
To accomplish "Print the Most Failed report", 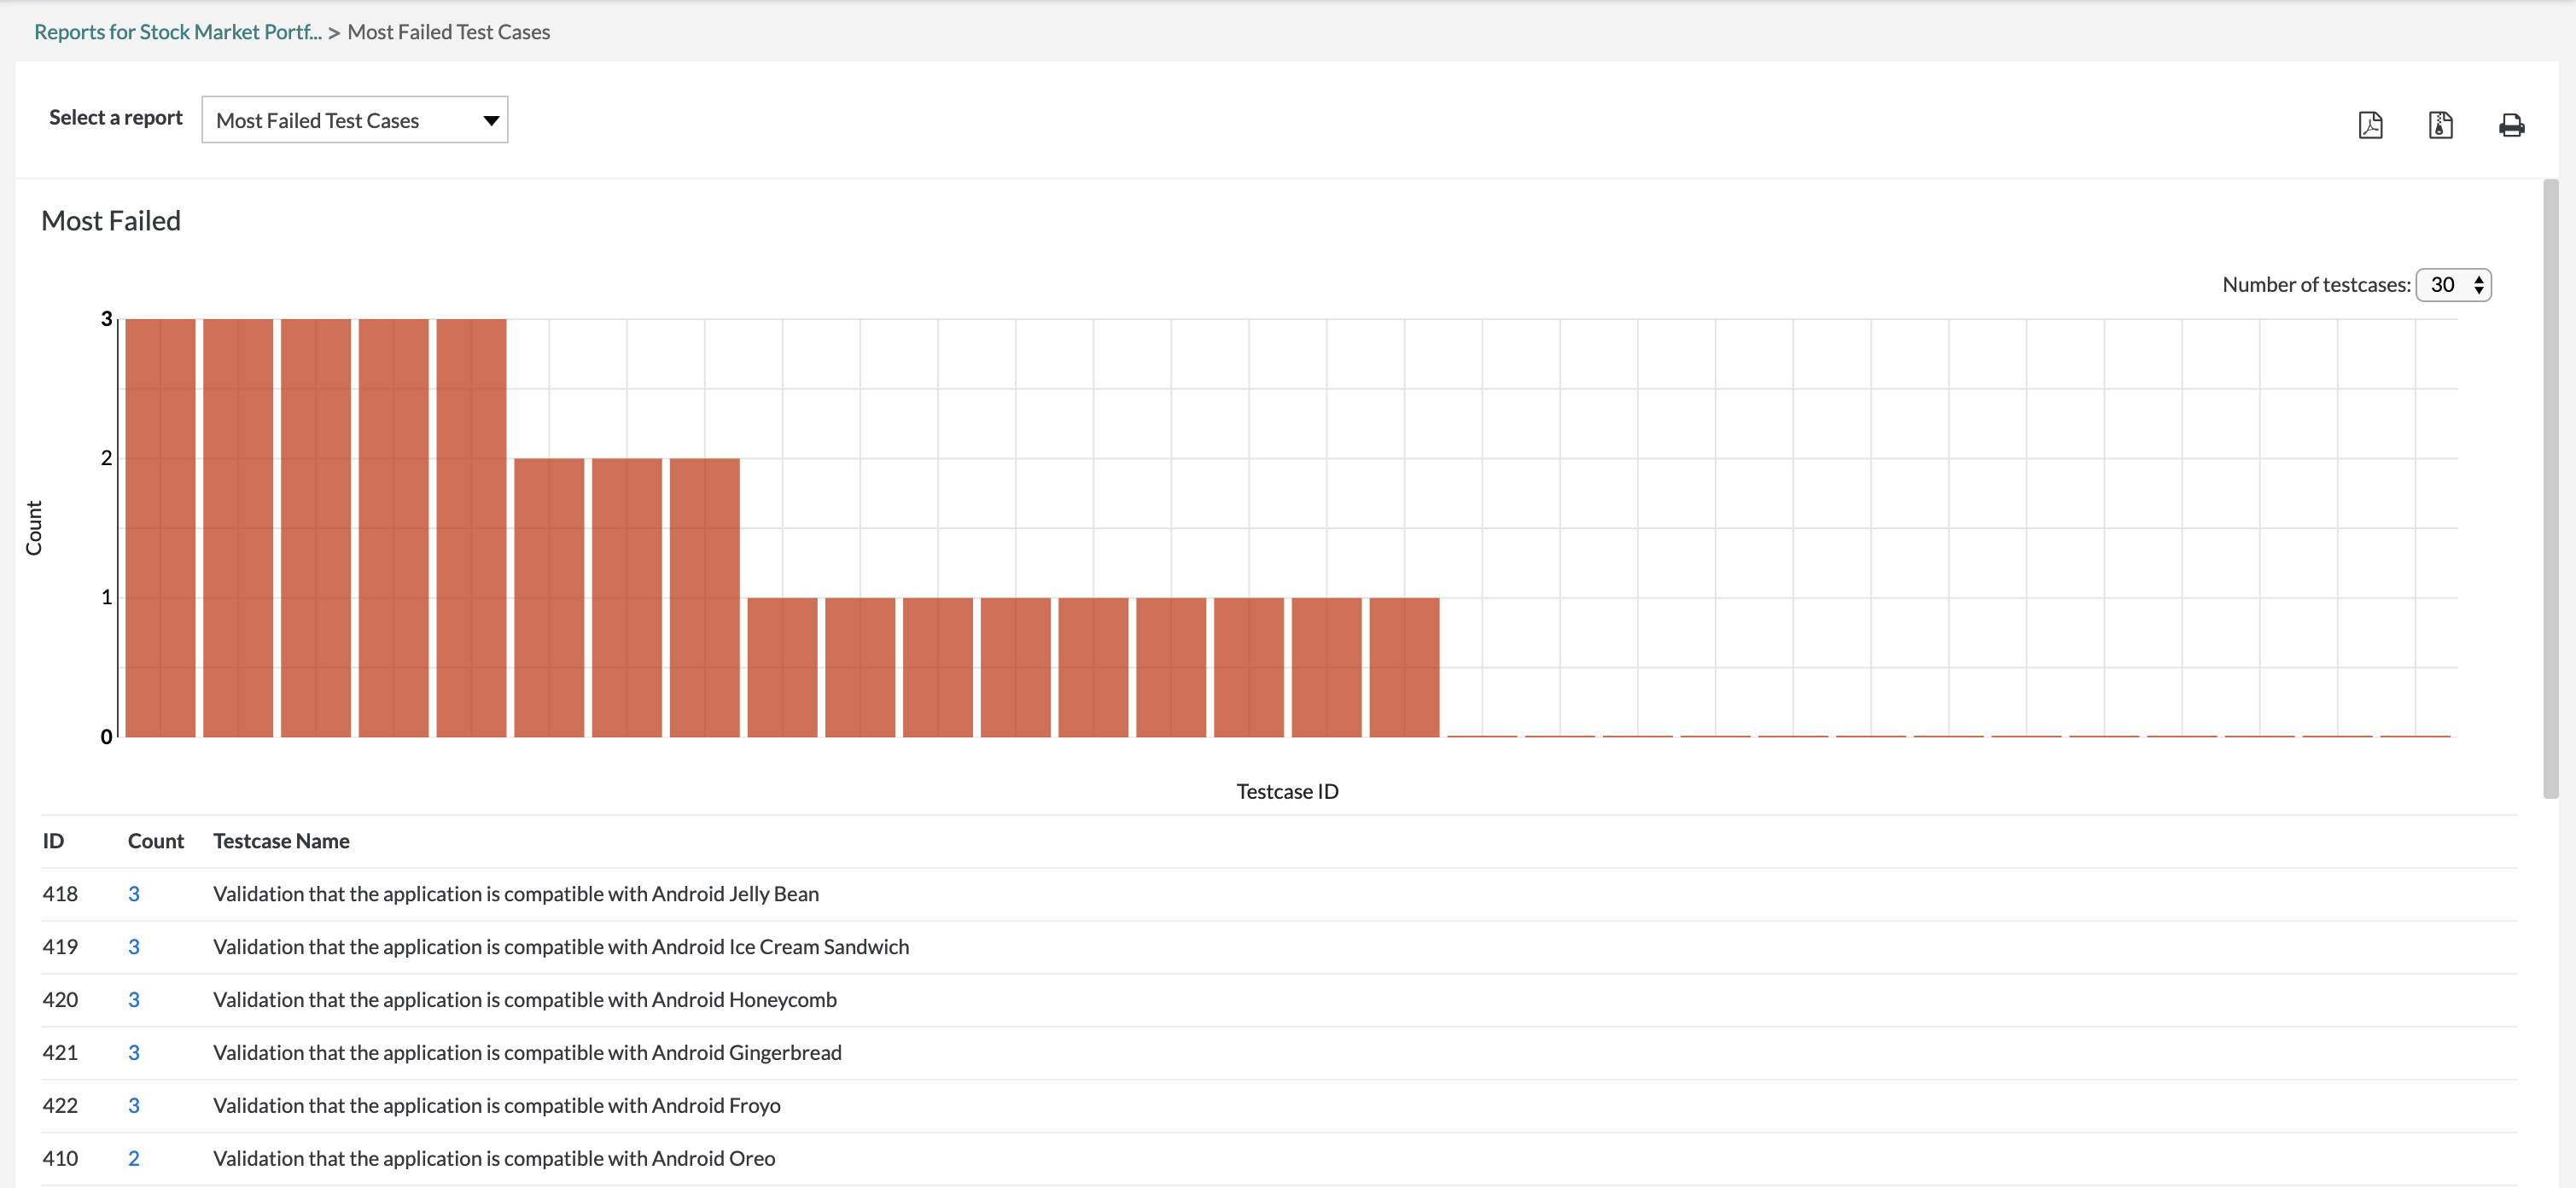I will pos(2511,125).
